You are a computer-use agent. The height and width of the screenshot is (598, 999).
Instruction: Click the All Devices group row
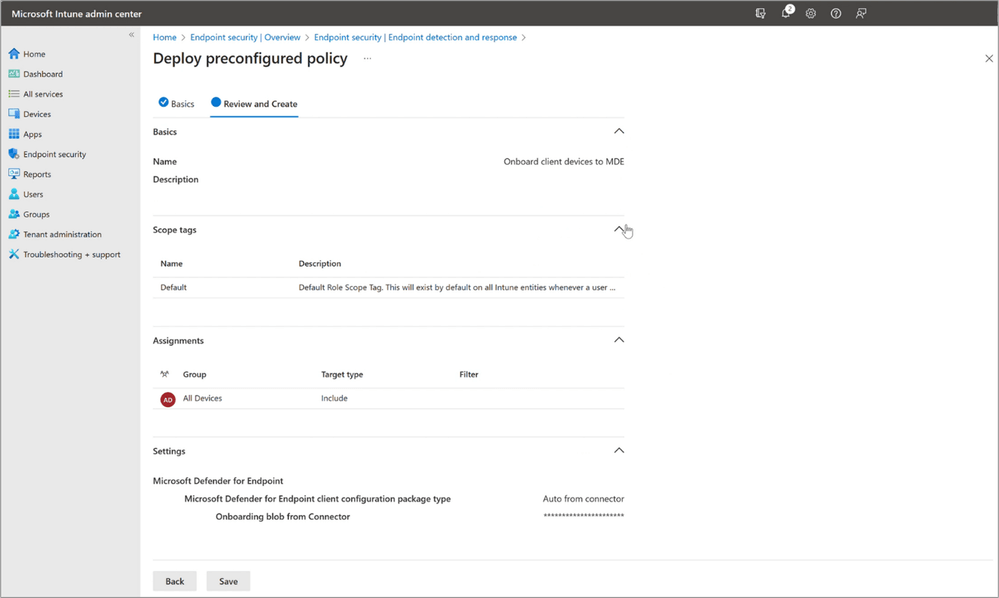click(x=389, y=399)
